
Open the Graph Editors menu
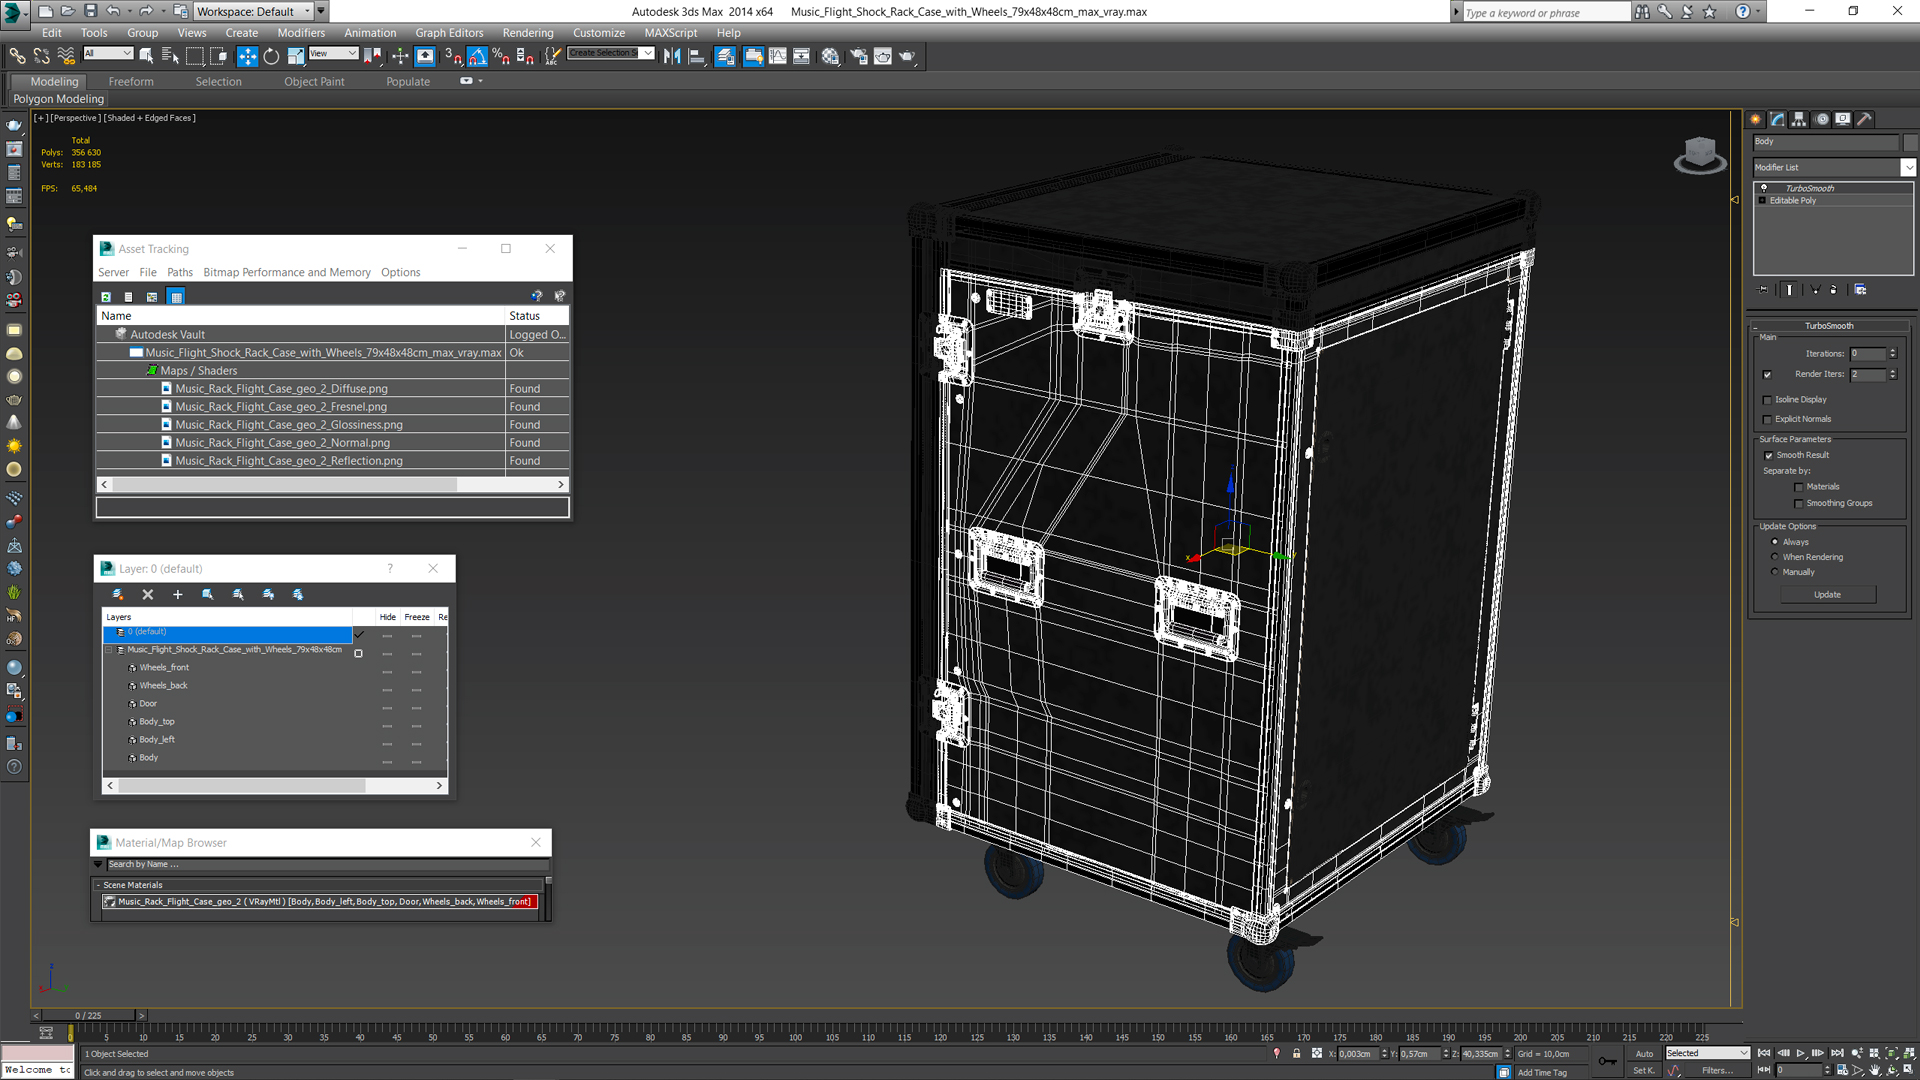(449, 33)
